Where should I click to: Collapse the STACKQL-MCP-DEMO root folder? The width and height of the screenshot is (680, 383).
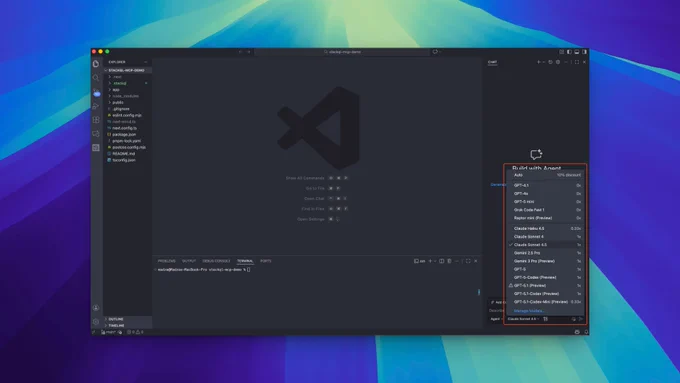click(x=128, y=70)
